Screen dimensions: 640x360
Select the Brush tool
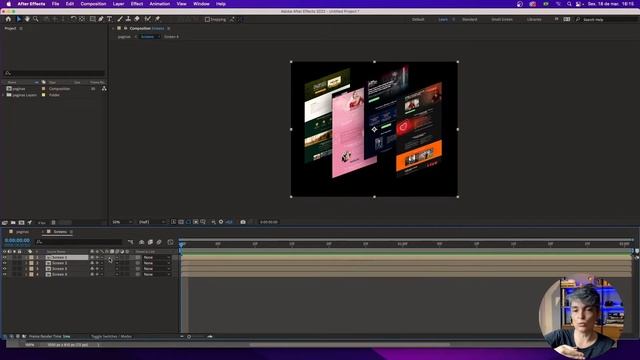pyautogui.click(x=120, y=19)
